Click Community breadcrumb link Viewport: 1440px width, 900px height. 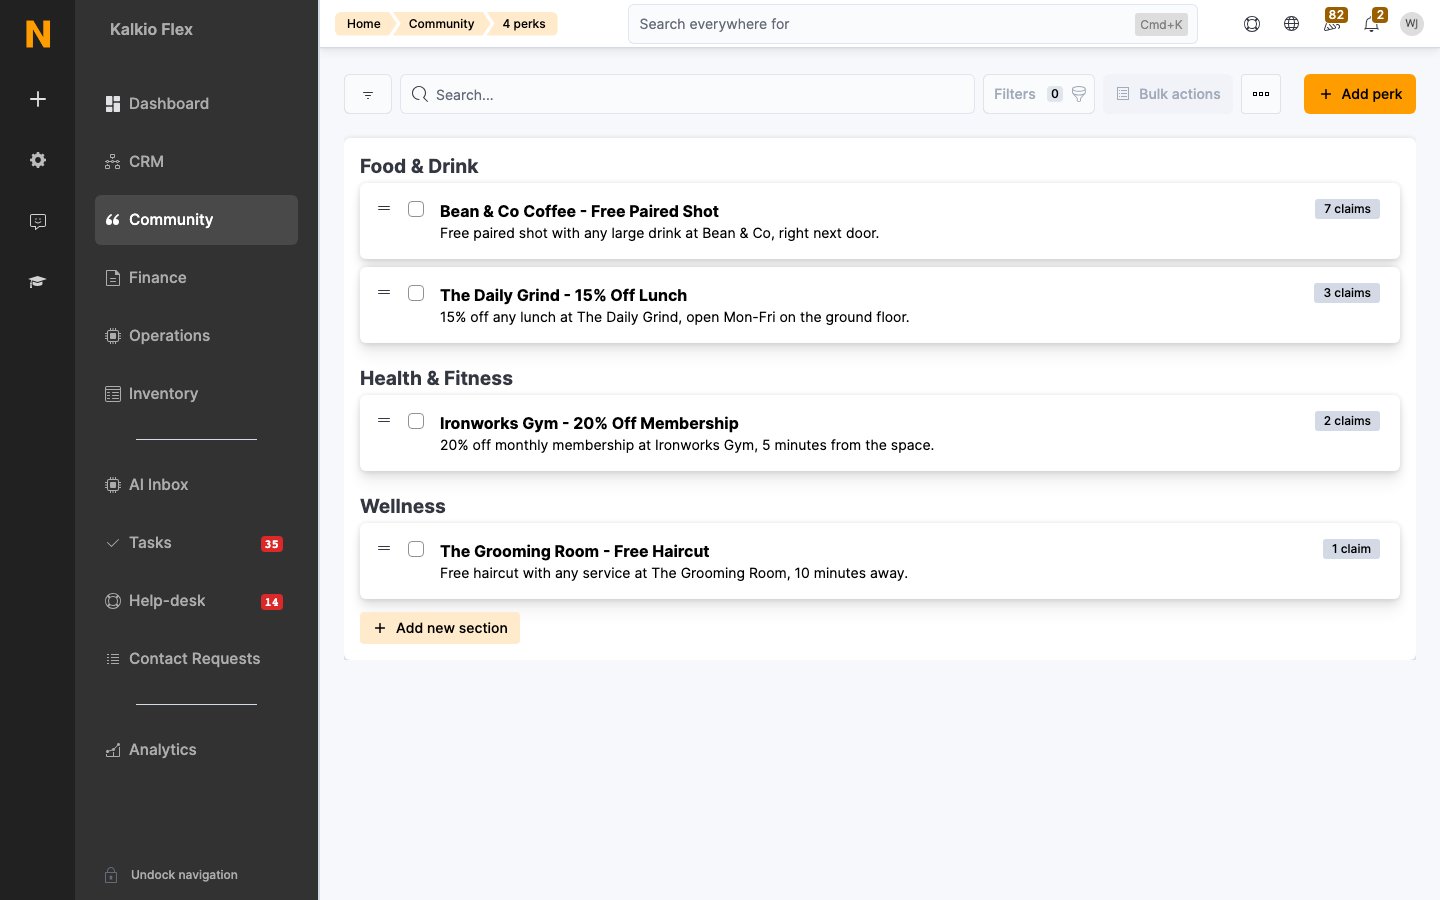[x=441, y=24]
